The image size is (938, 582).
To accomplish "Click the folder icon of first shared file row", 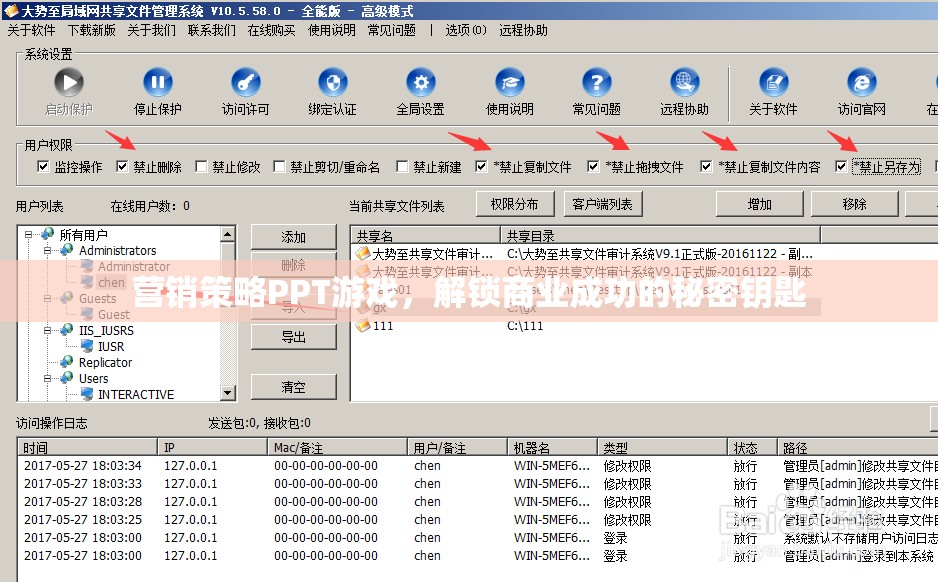I will pyautogui.click(x=363, y=254).
